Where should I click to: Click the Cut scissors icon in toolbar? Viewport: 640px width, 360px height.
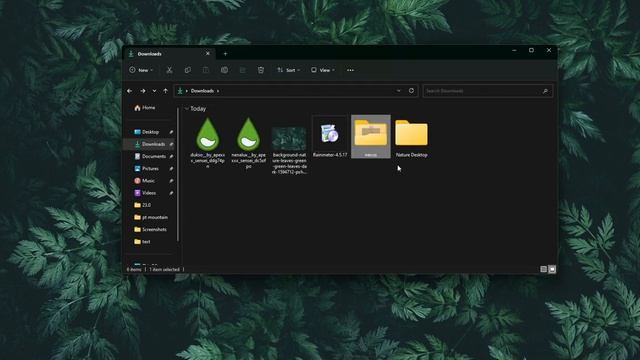click(x=169, y=70)
